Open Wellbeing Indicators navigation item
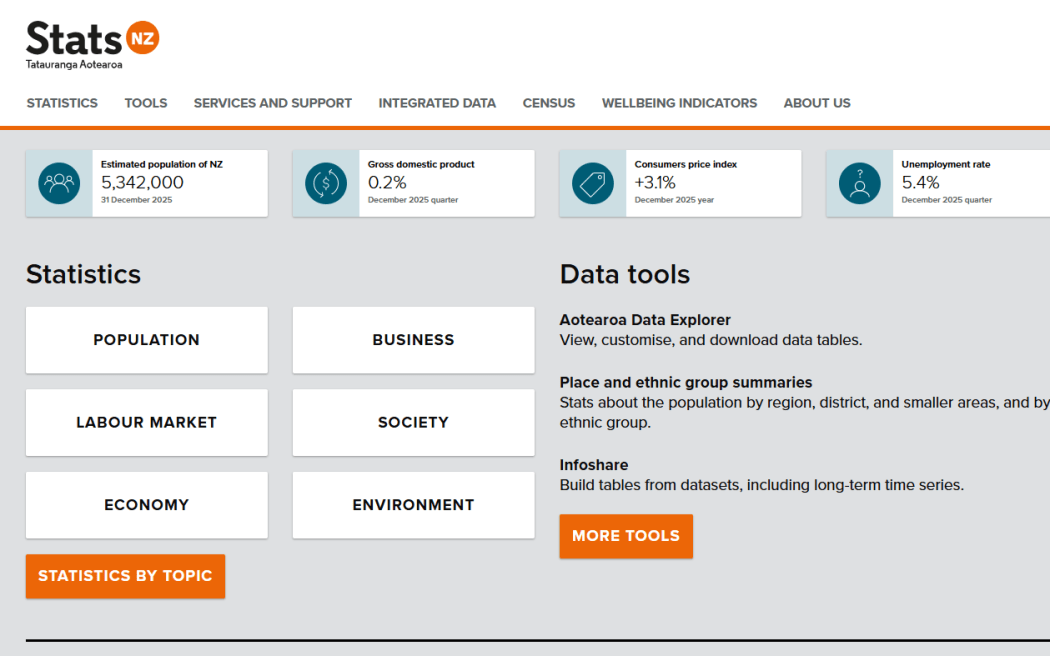The width and height of the screenshot is (1050, 656). pyautogui.click(x=679, y=103)
